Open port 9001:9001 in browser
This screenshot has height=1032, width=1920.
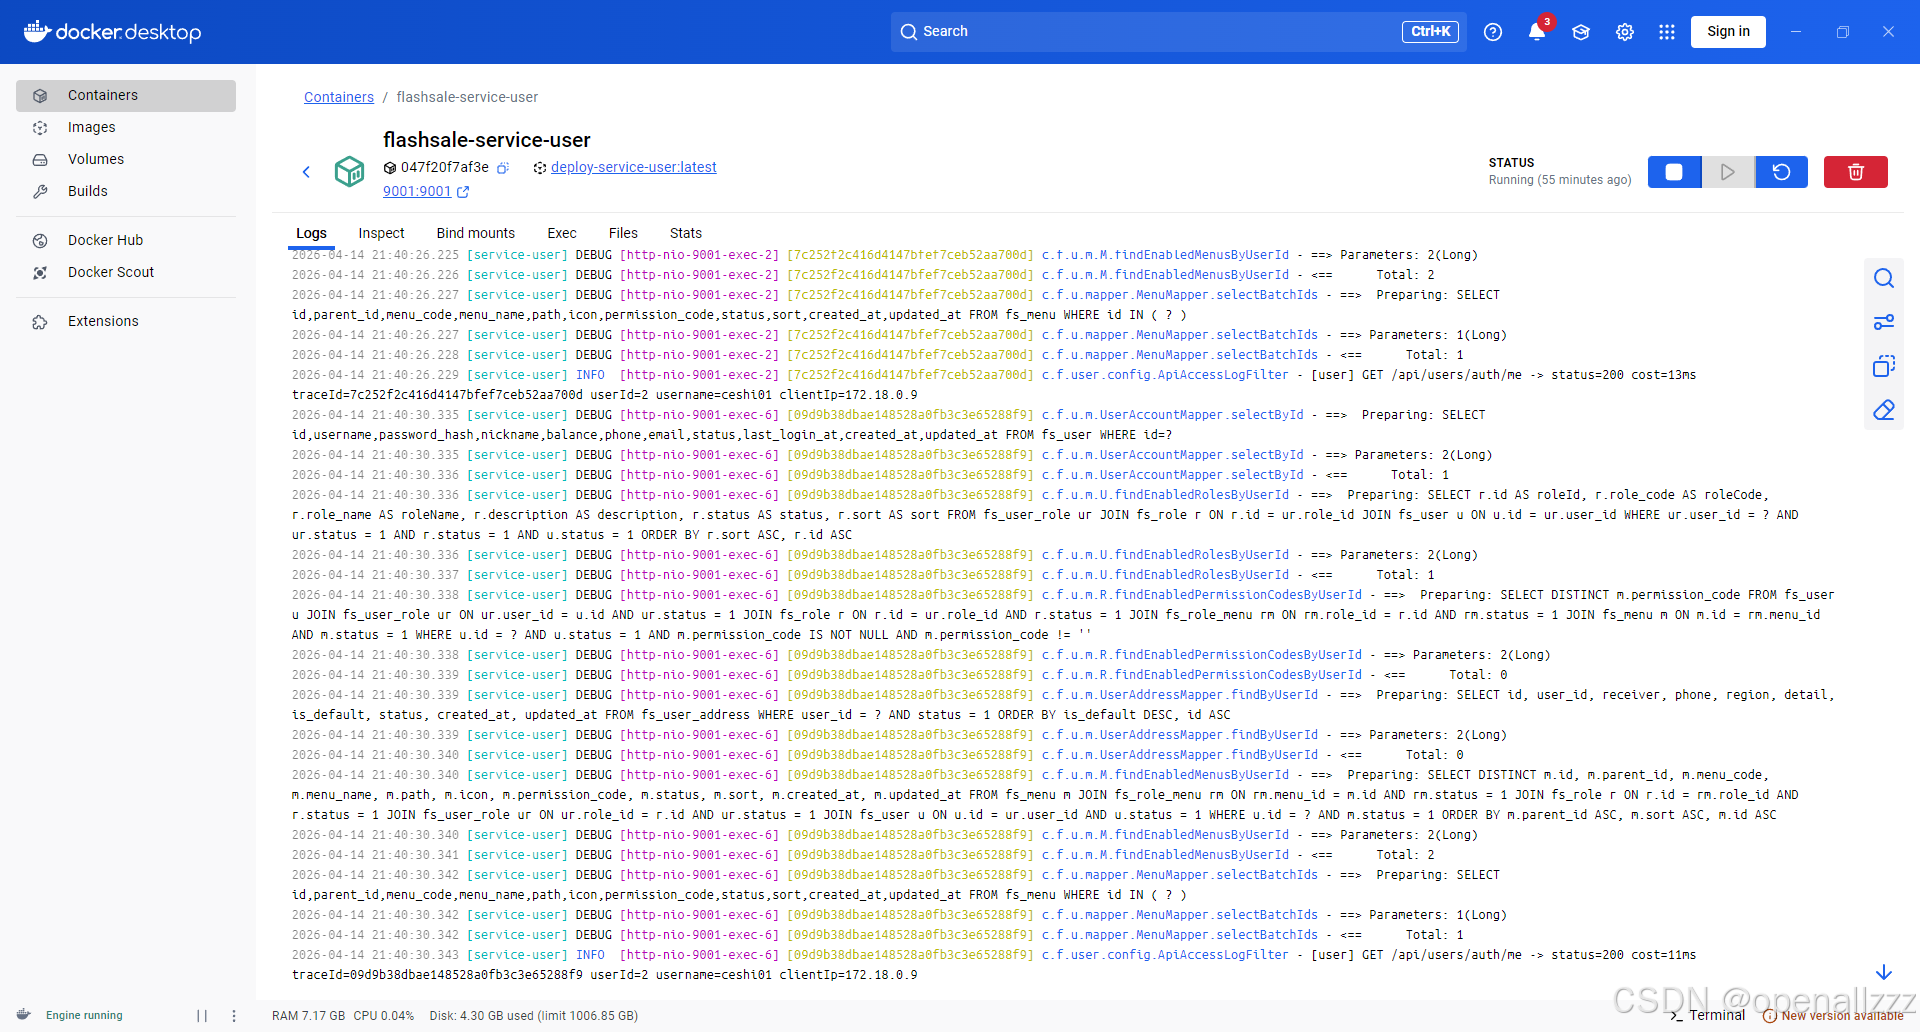coord(426,191)
